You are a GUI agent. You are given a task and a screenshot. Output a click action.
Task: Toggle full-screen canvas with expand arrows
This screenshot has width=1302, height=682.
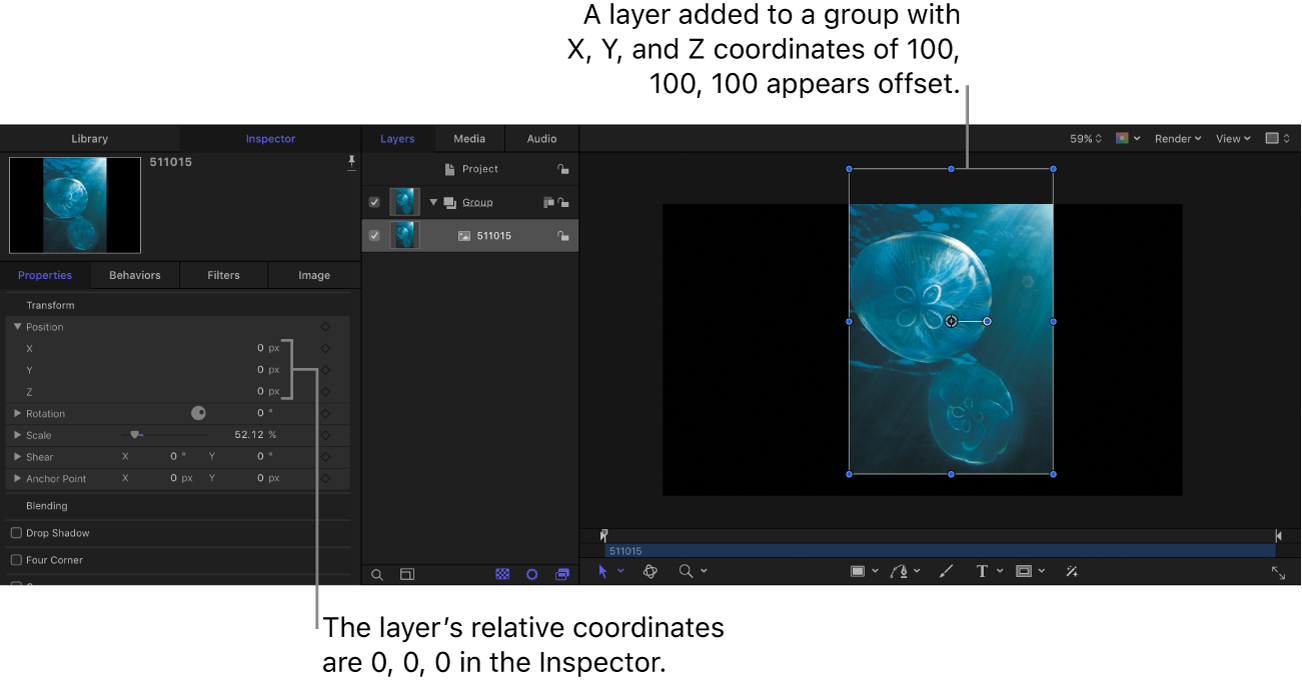(1278, 572)
